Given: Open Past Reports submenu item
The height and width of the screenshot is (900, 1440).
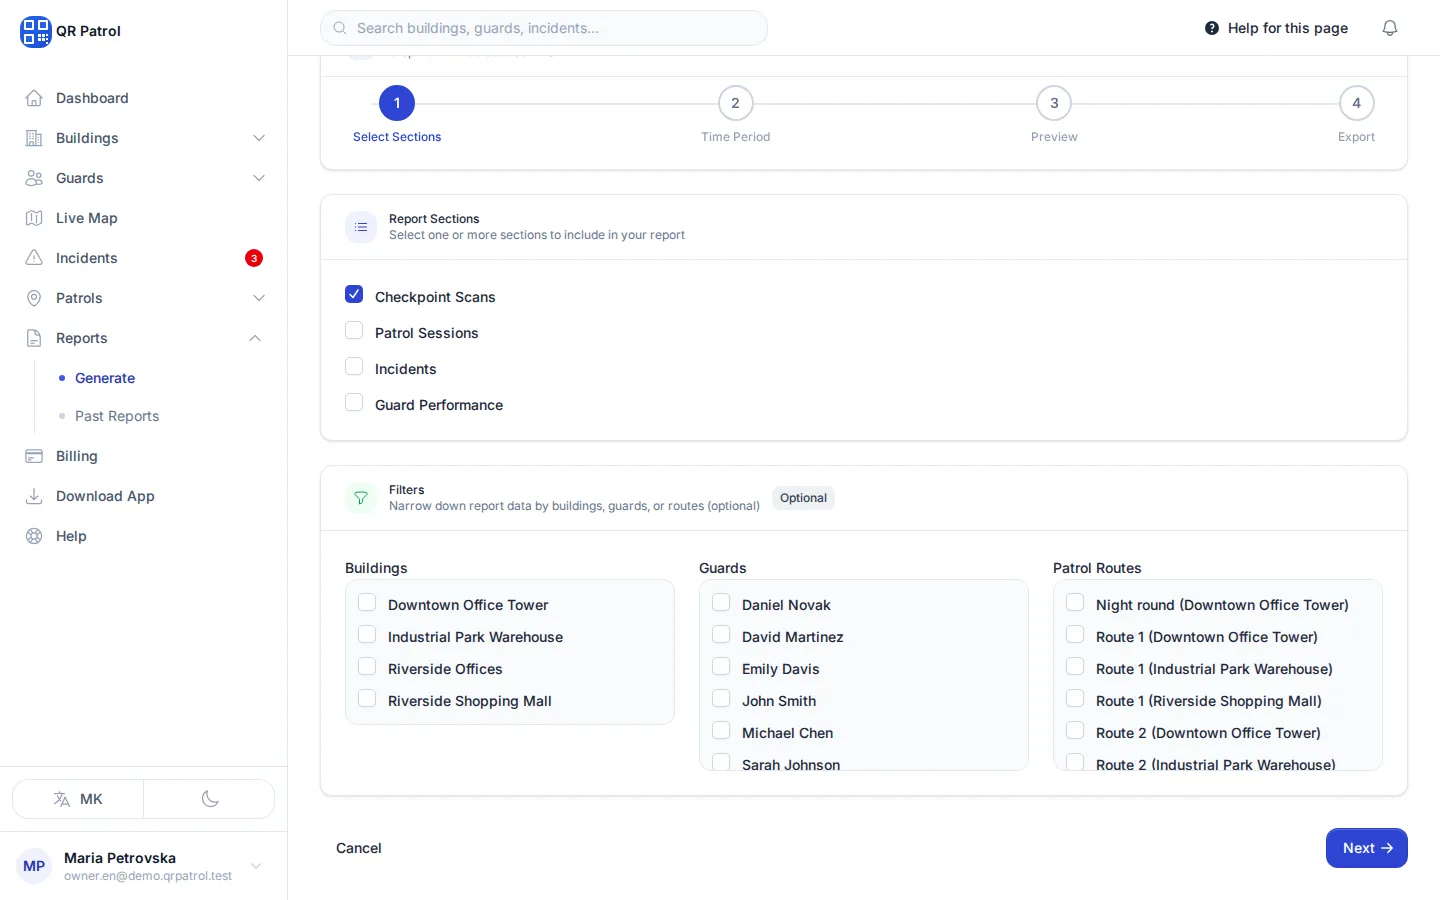Looking at the screenshot, I should (x=117, y=416).
